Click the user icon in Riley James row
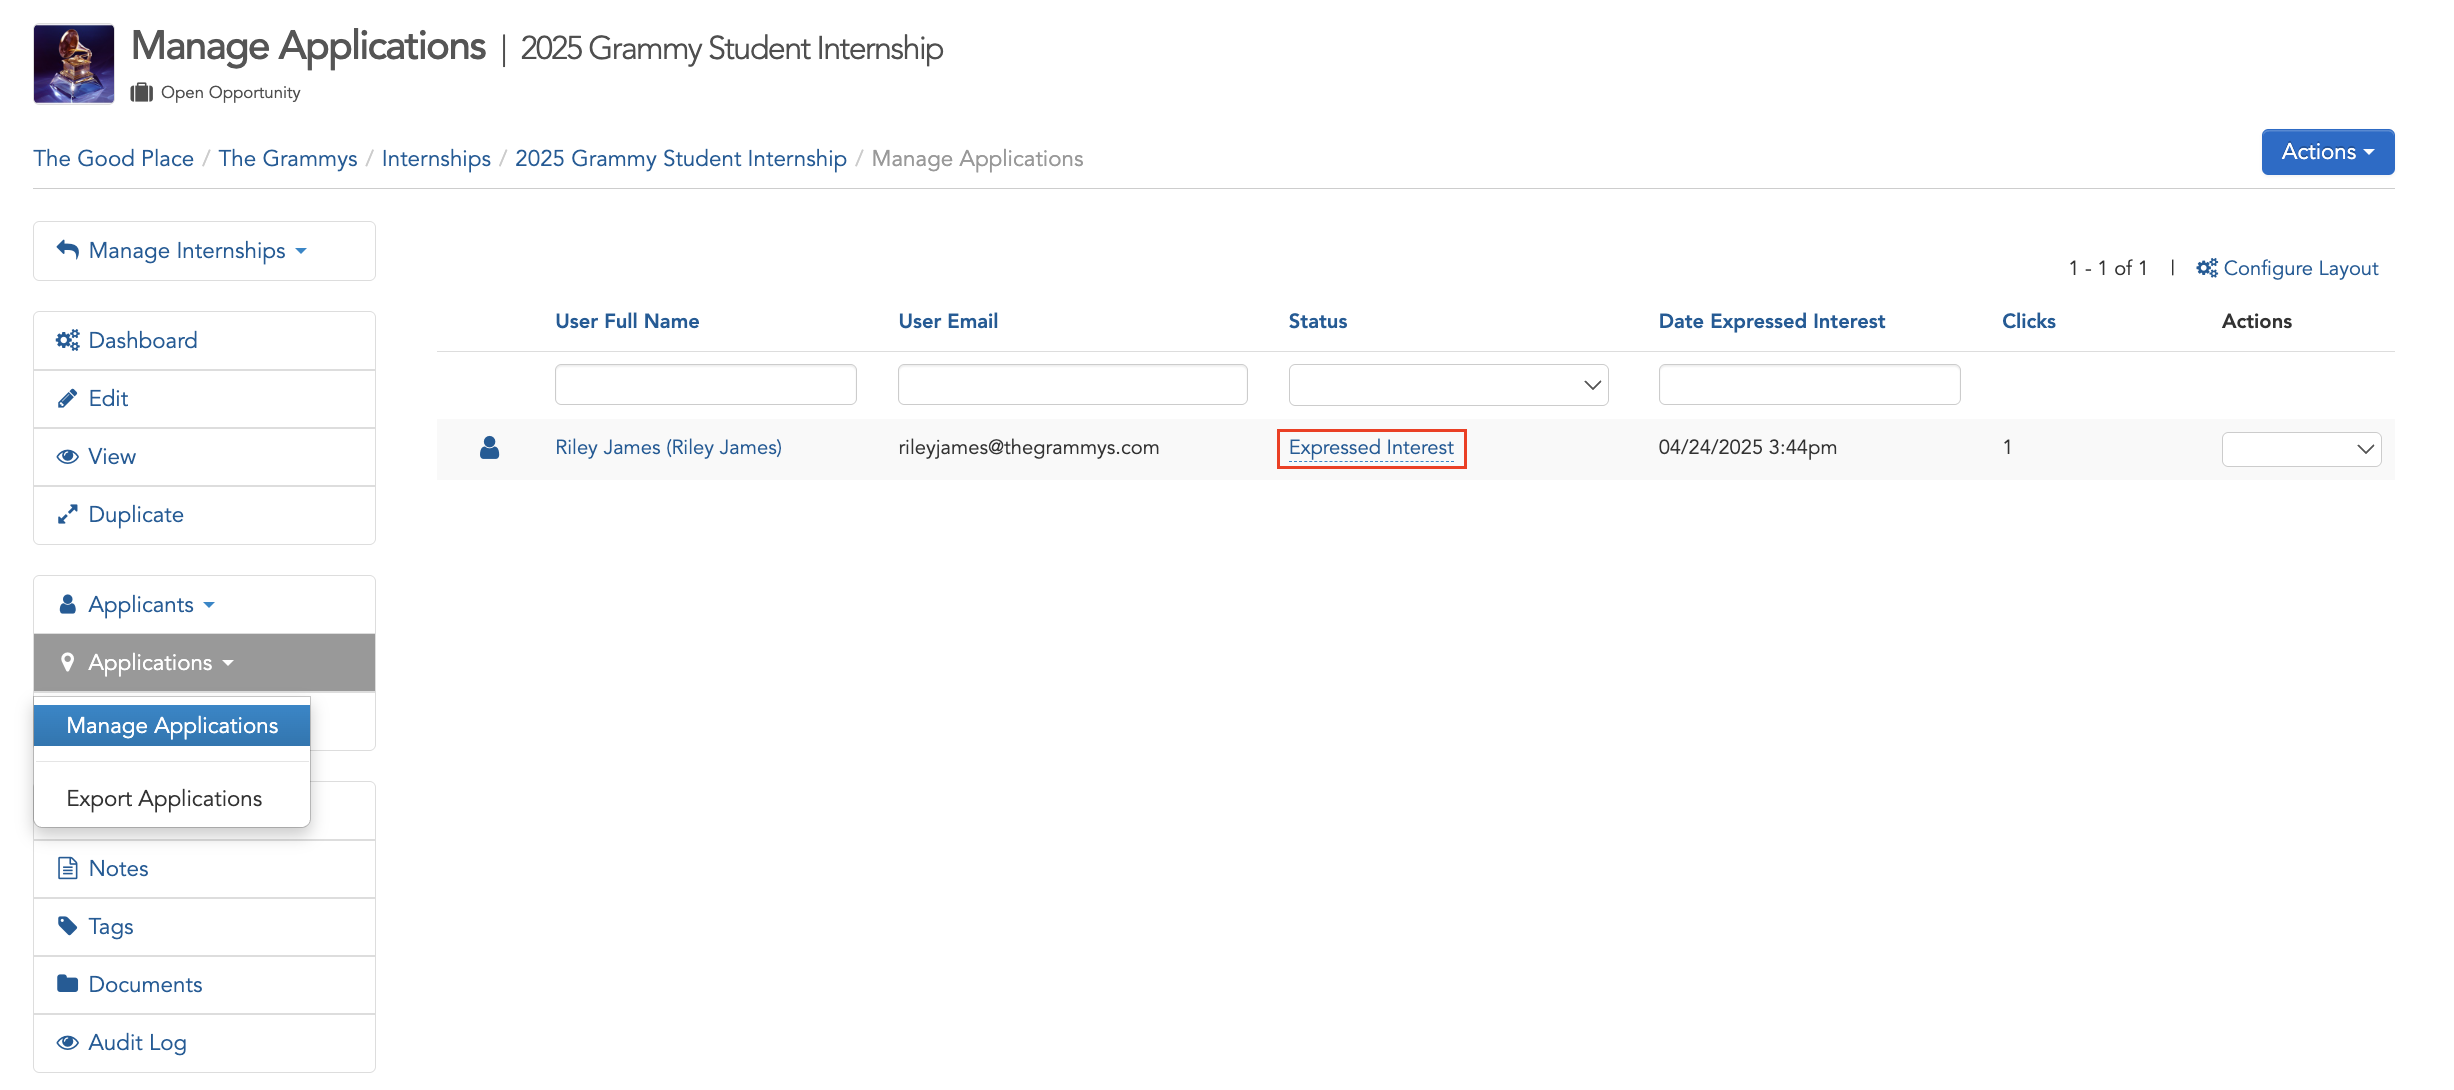Viewport: 2454px width, 1090px height. [489, 447]
